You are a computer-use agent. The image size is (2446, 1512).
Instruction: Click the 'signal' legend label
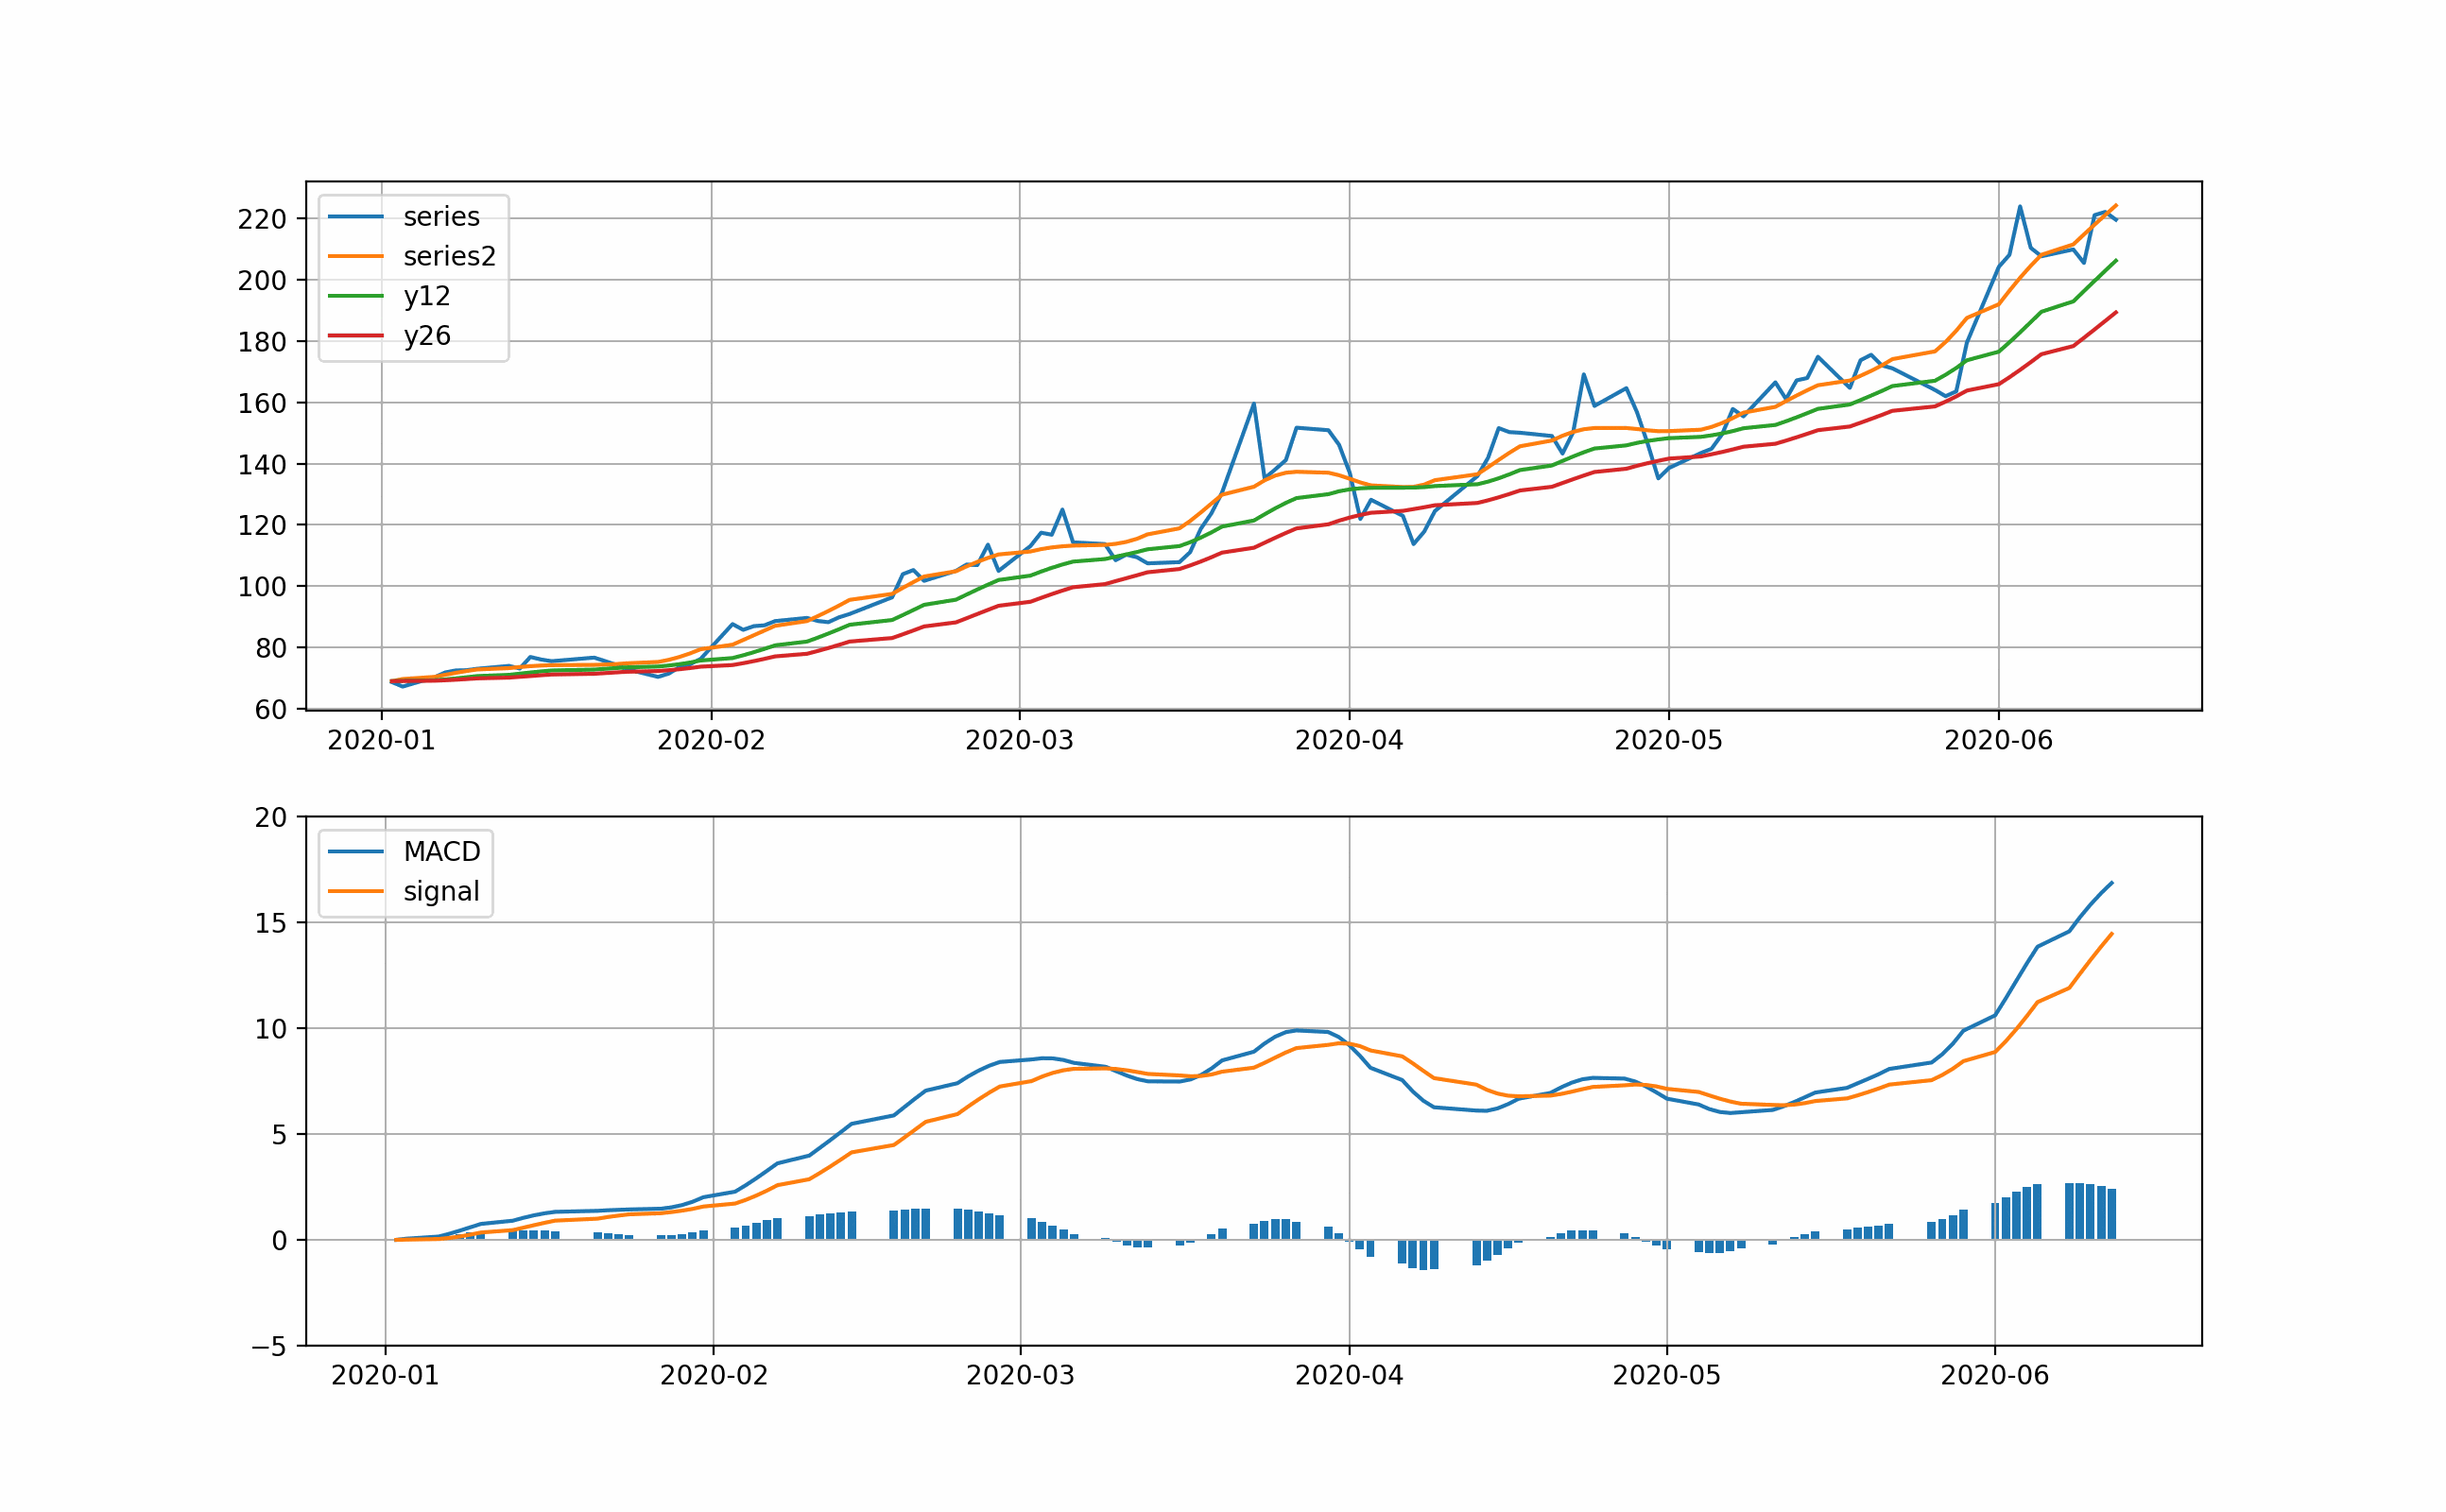click(x=441, y=891)
